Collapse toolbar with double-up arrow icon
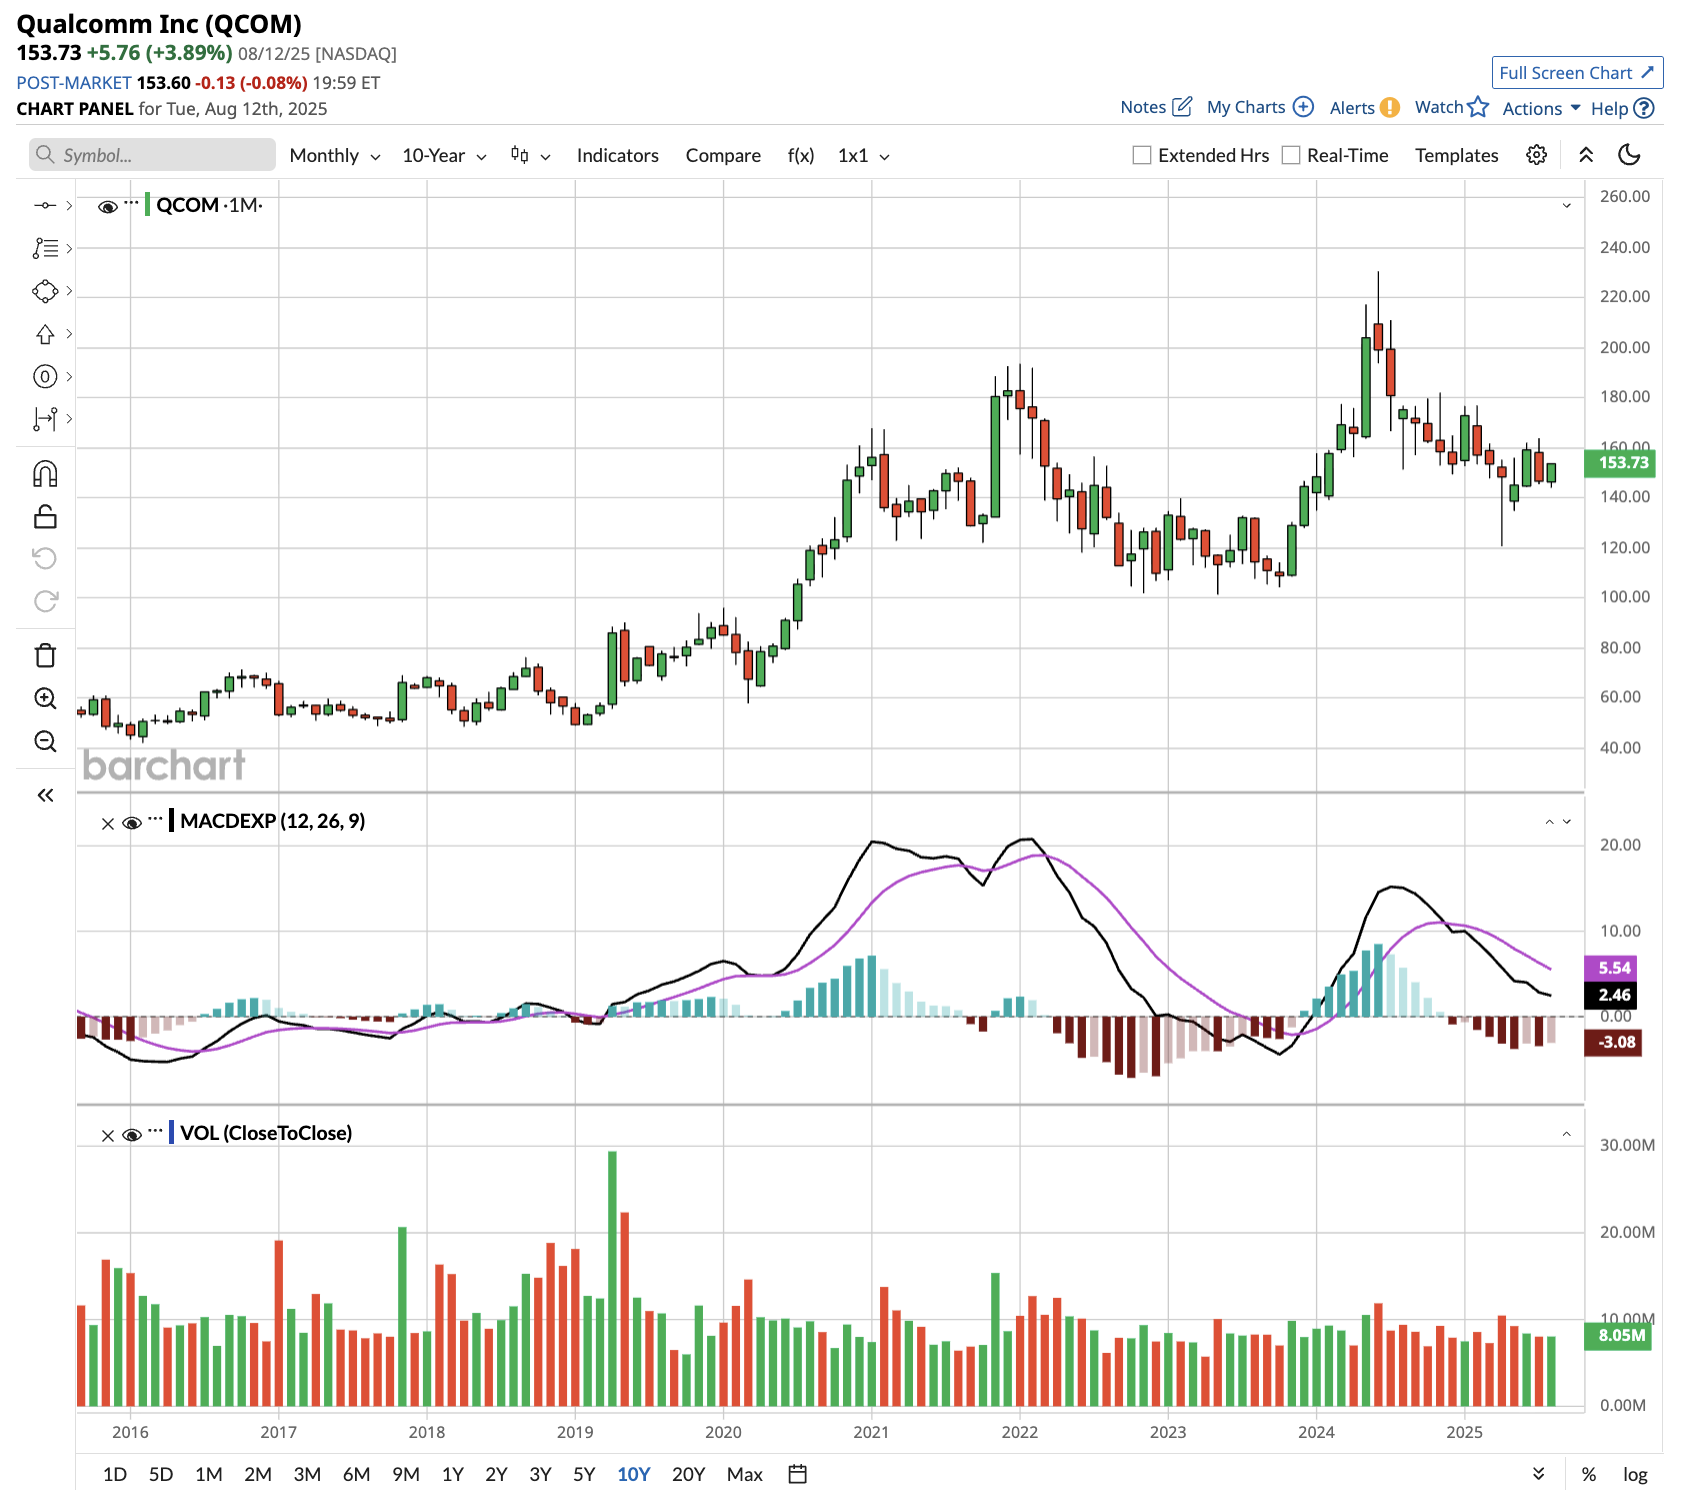Viewport: 1698px width, 1490px height. (1586, 155)
